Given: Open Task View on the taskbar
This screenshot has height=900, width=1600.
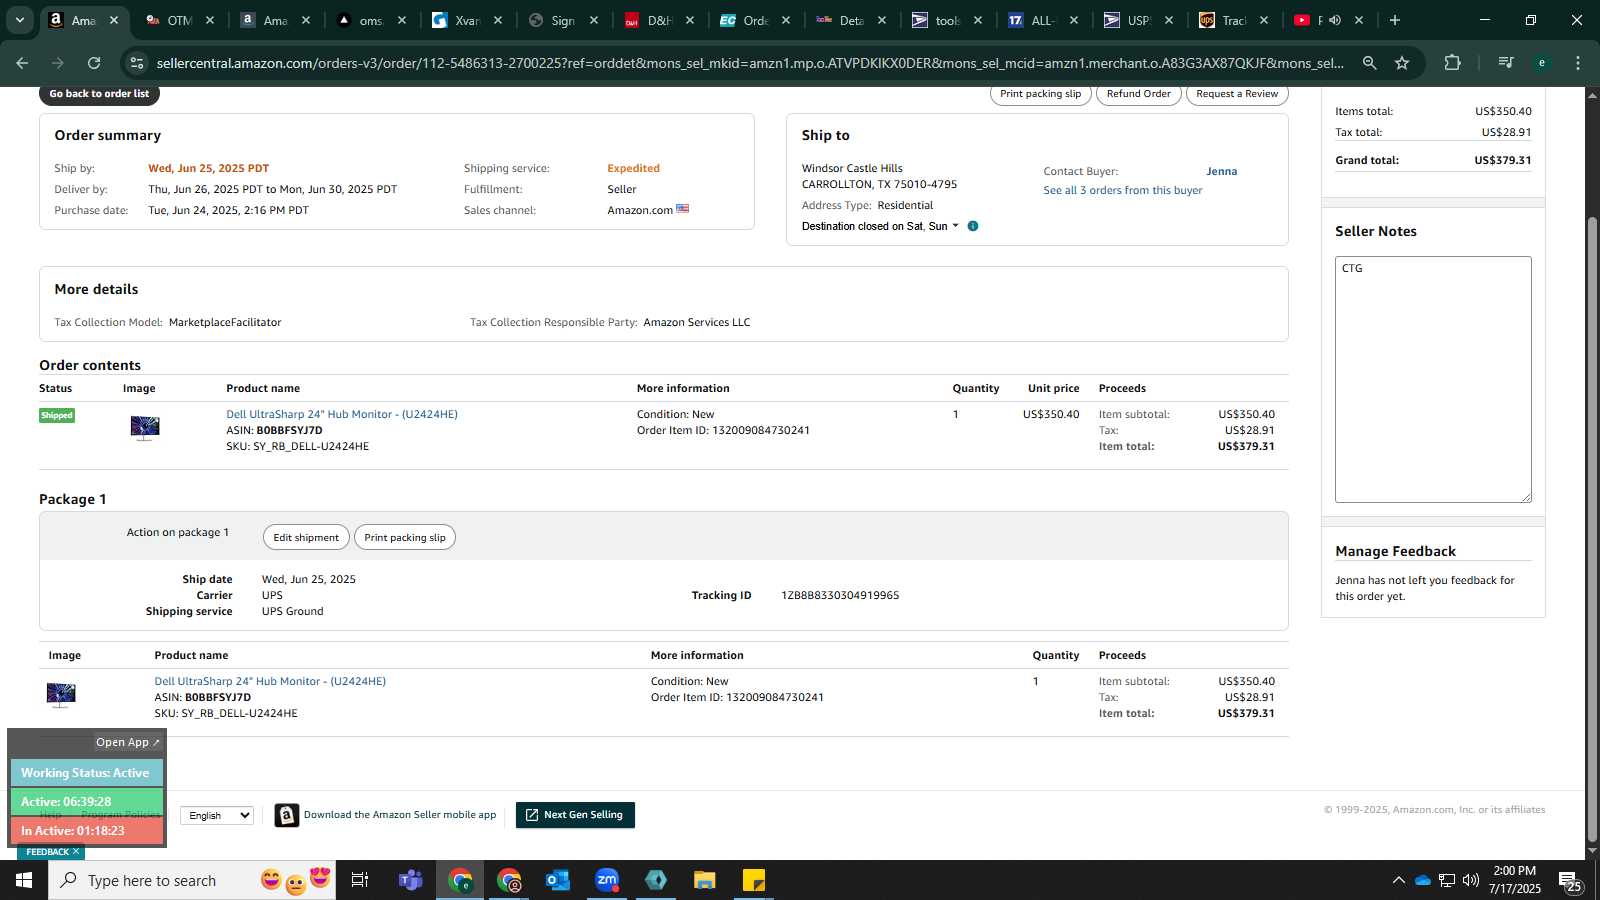Looking at the screenshot, I should (360, 880).
